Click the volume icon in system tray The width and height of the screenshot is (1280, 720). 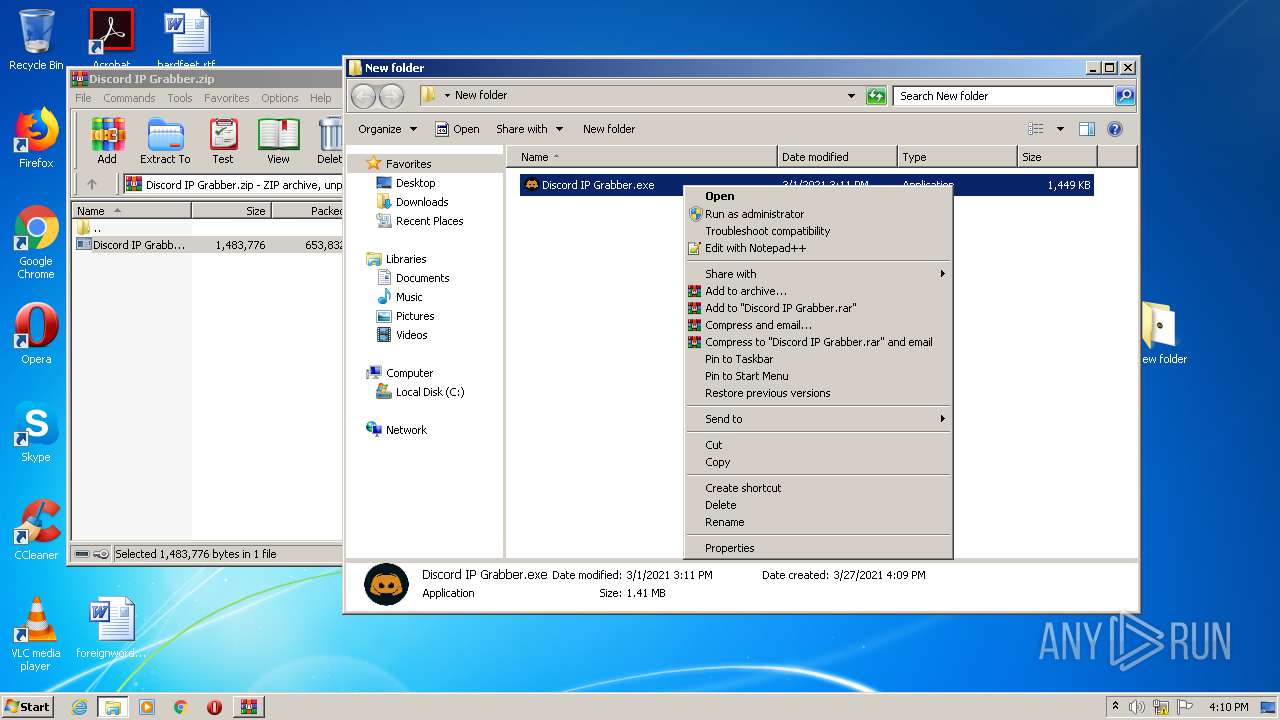pyautogui.click(x=1137, y=707)
